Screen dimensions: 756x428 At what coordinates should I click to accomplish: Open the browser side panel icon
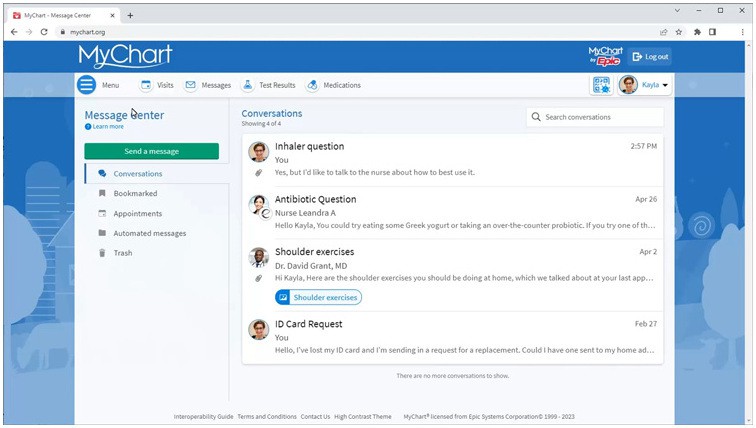(x=712, y=32)
